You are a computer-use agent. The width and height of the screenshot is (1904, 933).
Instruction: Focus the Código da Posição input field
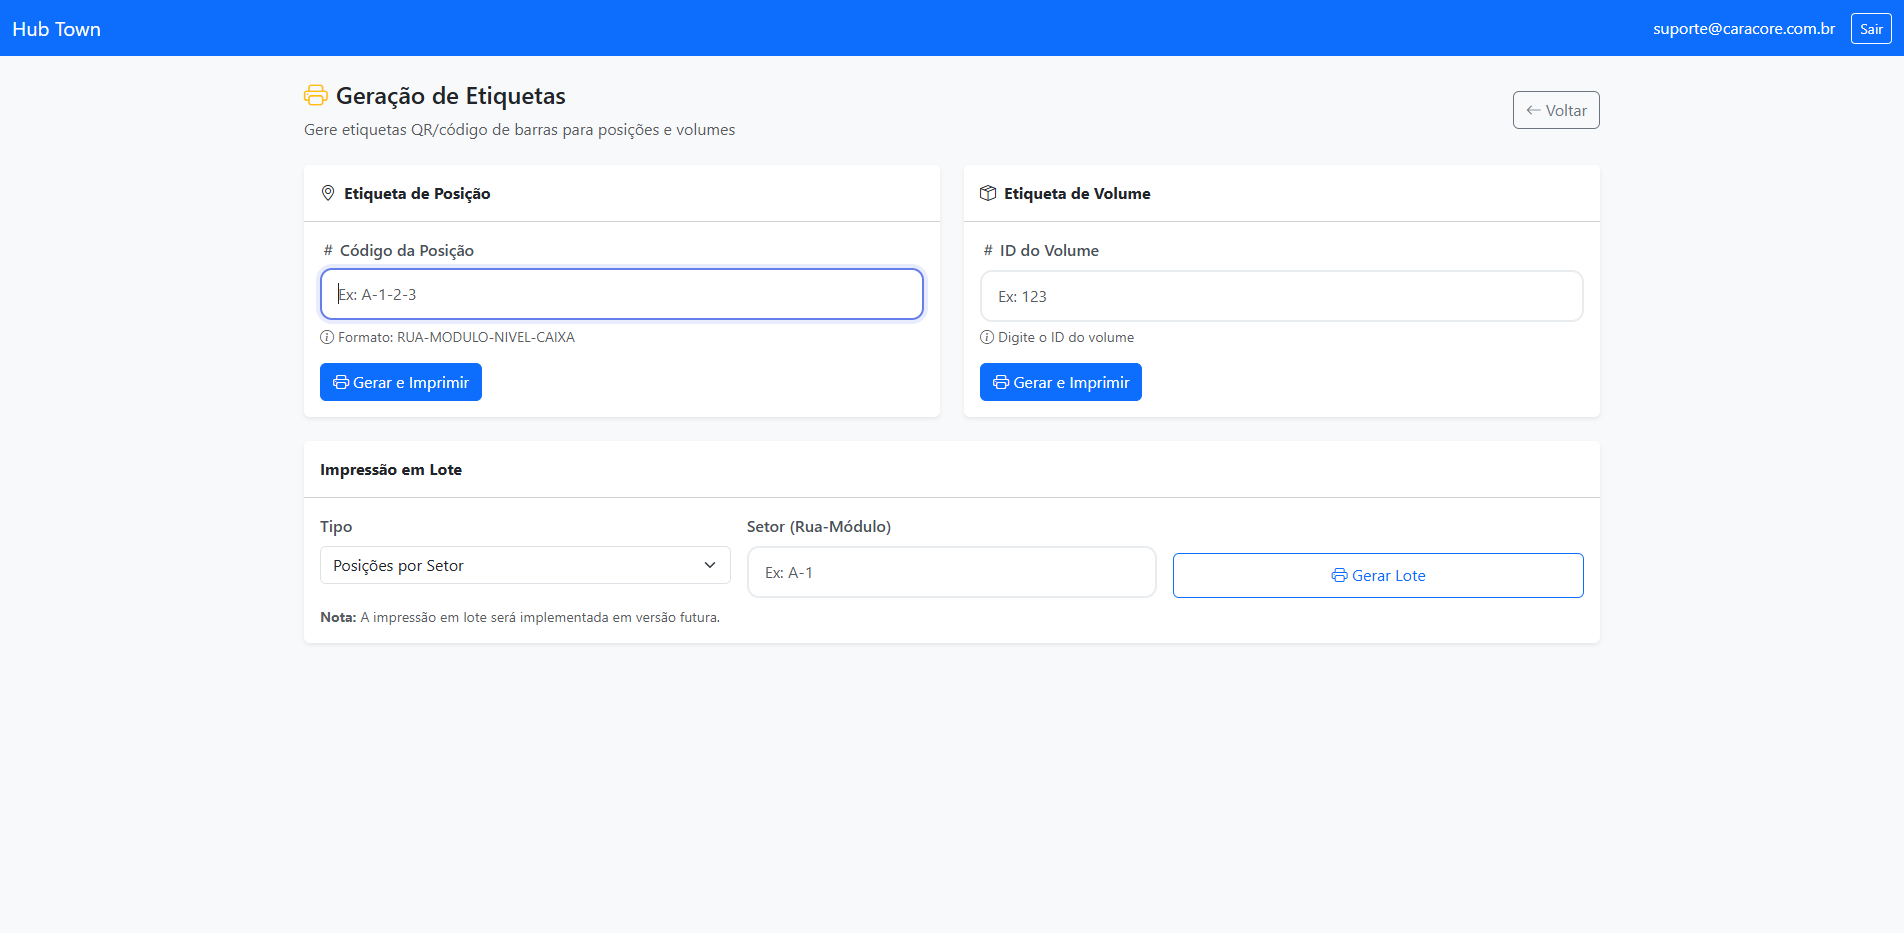pos(621,294)
